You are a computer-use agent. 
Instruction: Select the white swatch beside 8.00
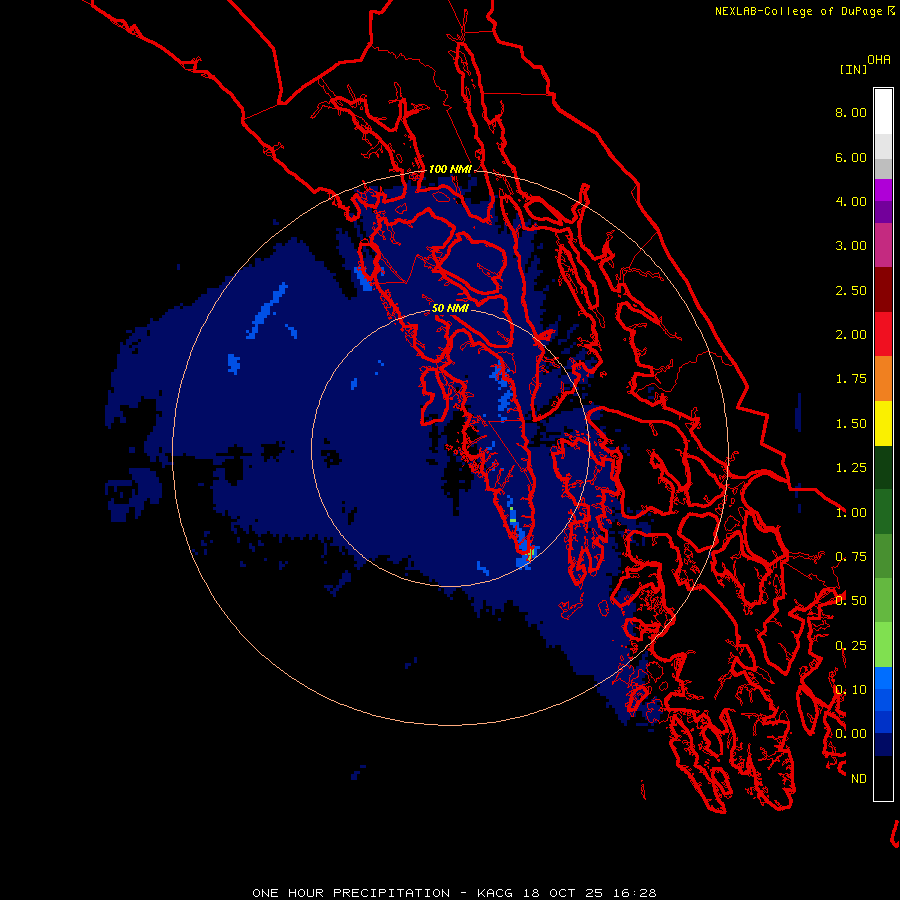[x=883, y=112]
